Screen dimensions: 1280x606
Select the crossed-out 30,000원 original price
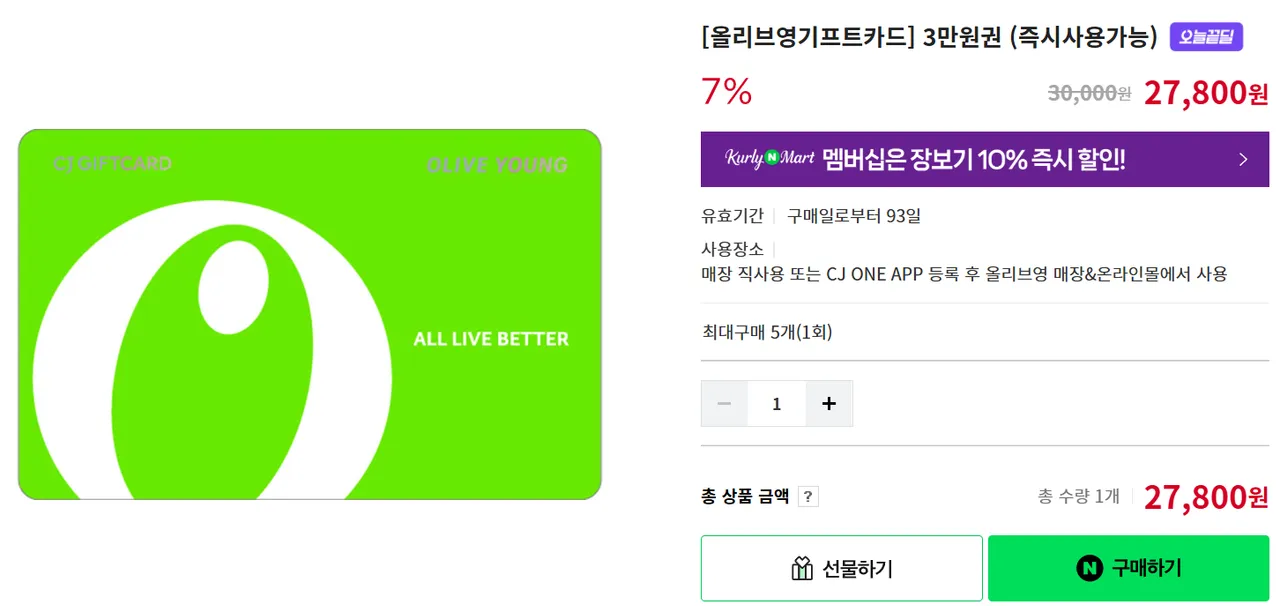pyautogui.click(x=1088, y=93)
